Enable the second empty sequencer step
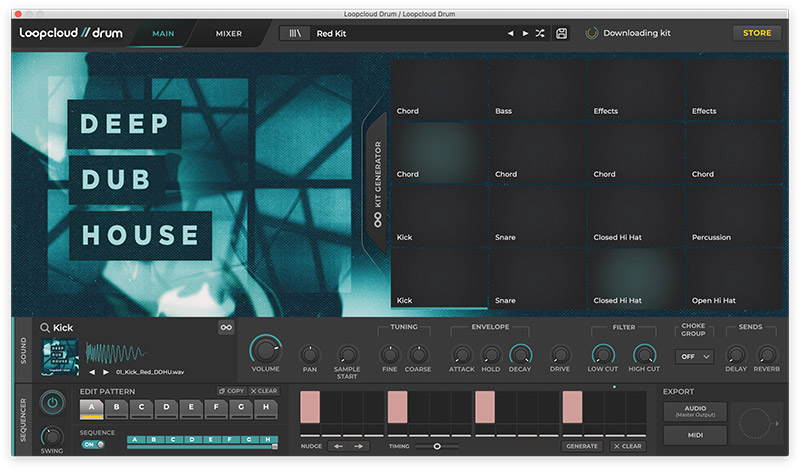800x470 pixels. pos(332,407)
